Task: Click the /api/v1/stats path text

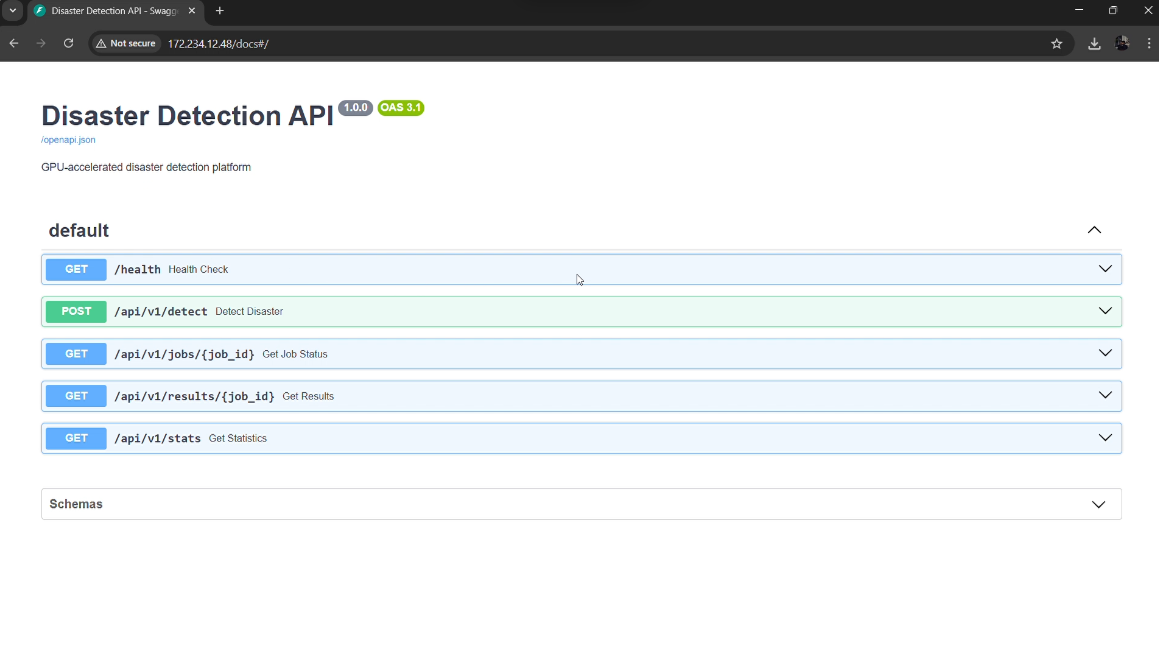Action: point(157,438)
